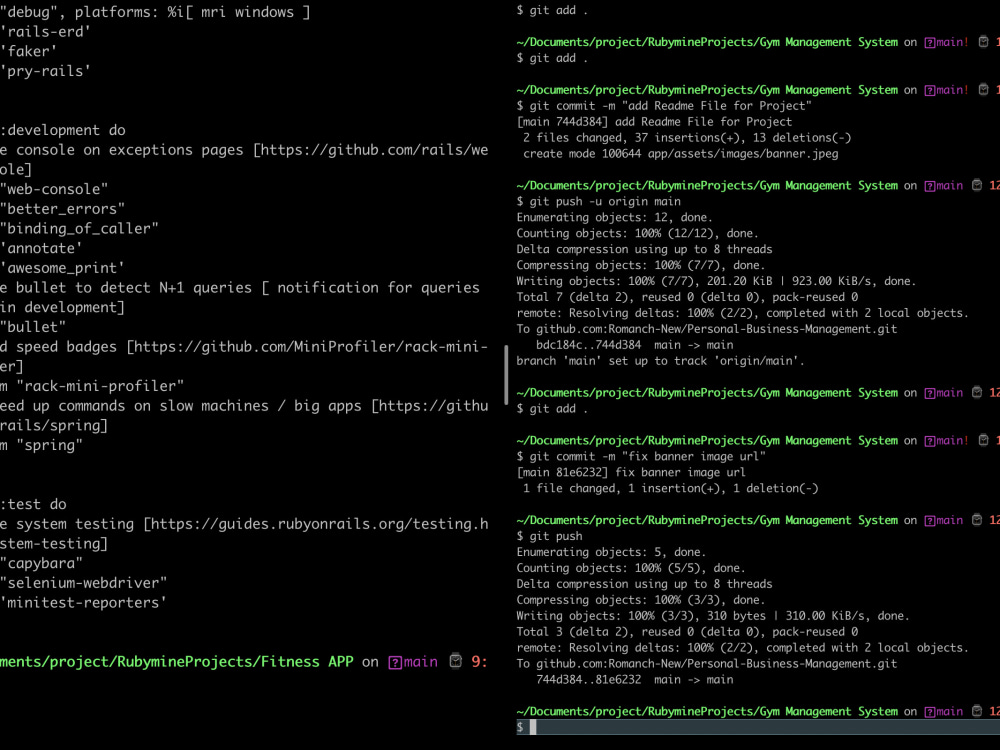Image resolution: width=1000 pixels, height=750 pixels.
Task: Click 'Enumerating objects: 12, done.' line
Action: [615, 217]
